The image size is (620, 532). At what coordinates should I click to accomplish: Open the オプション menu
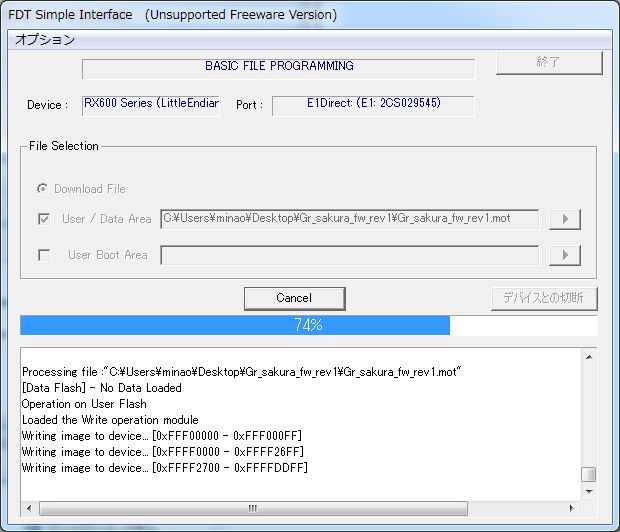pyautogui.click(x=45, y=40)
